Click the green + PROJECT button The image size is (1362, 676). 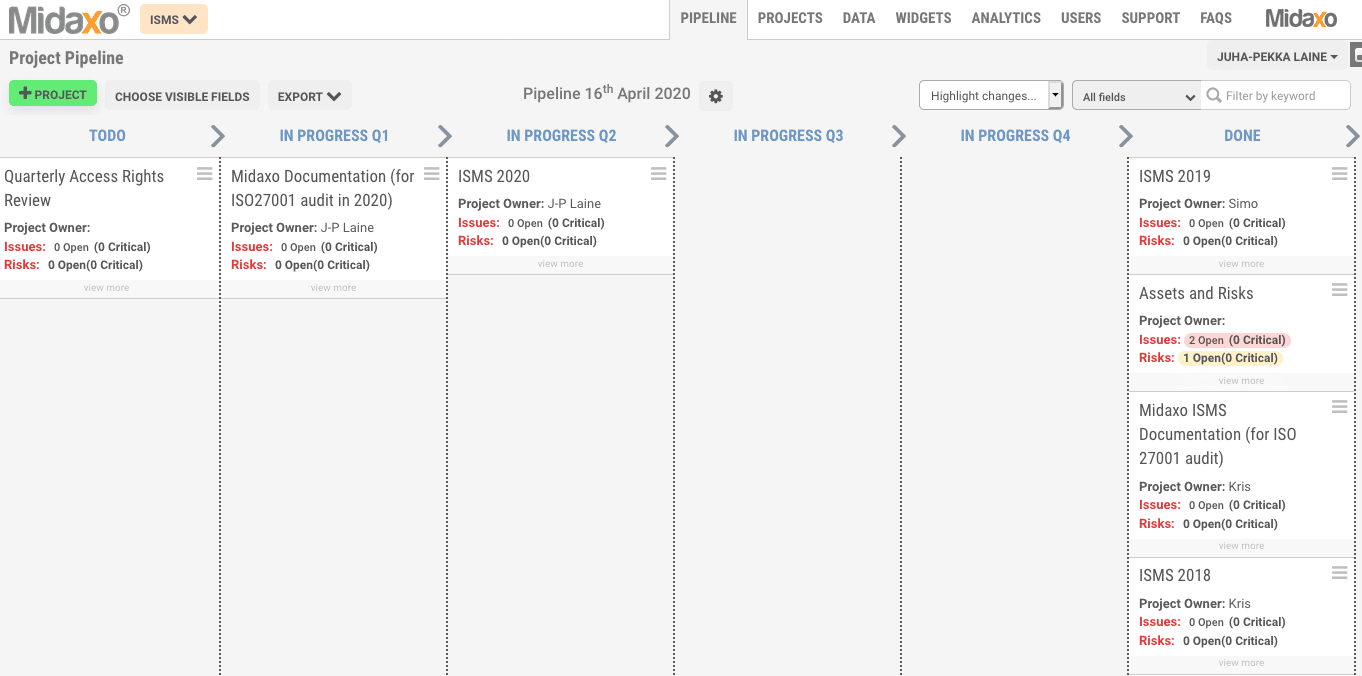(53, 94)
